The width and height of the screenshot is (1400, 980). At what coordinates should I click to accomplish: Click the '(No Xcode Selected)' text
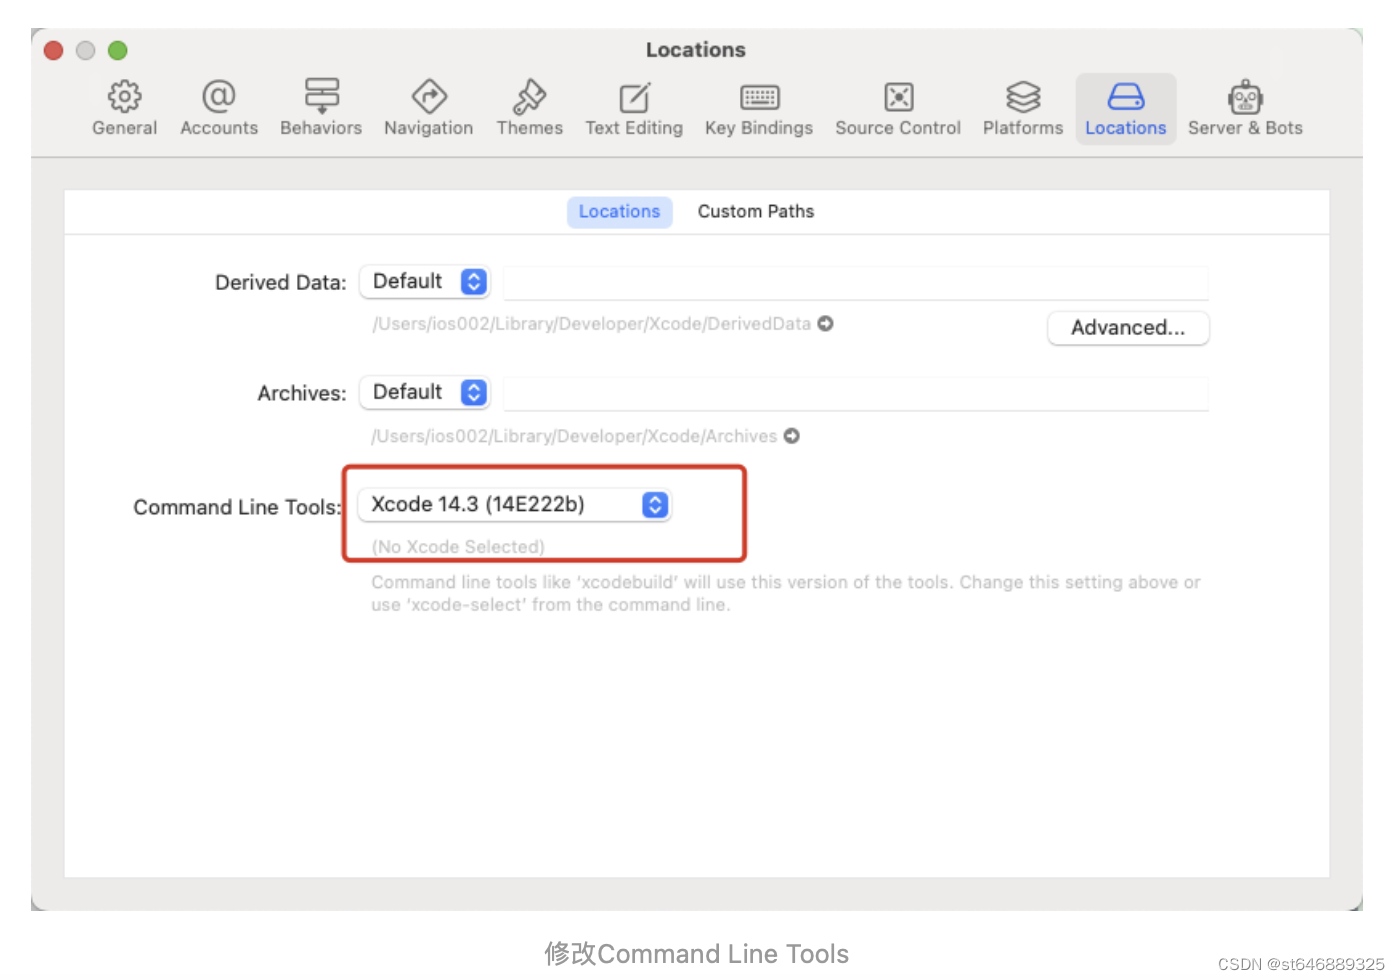click(458, 547)
